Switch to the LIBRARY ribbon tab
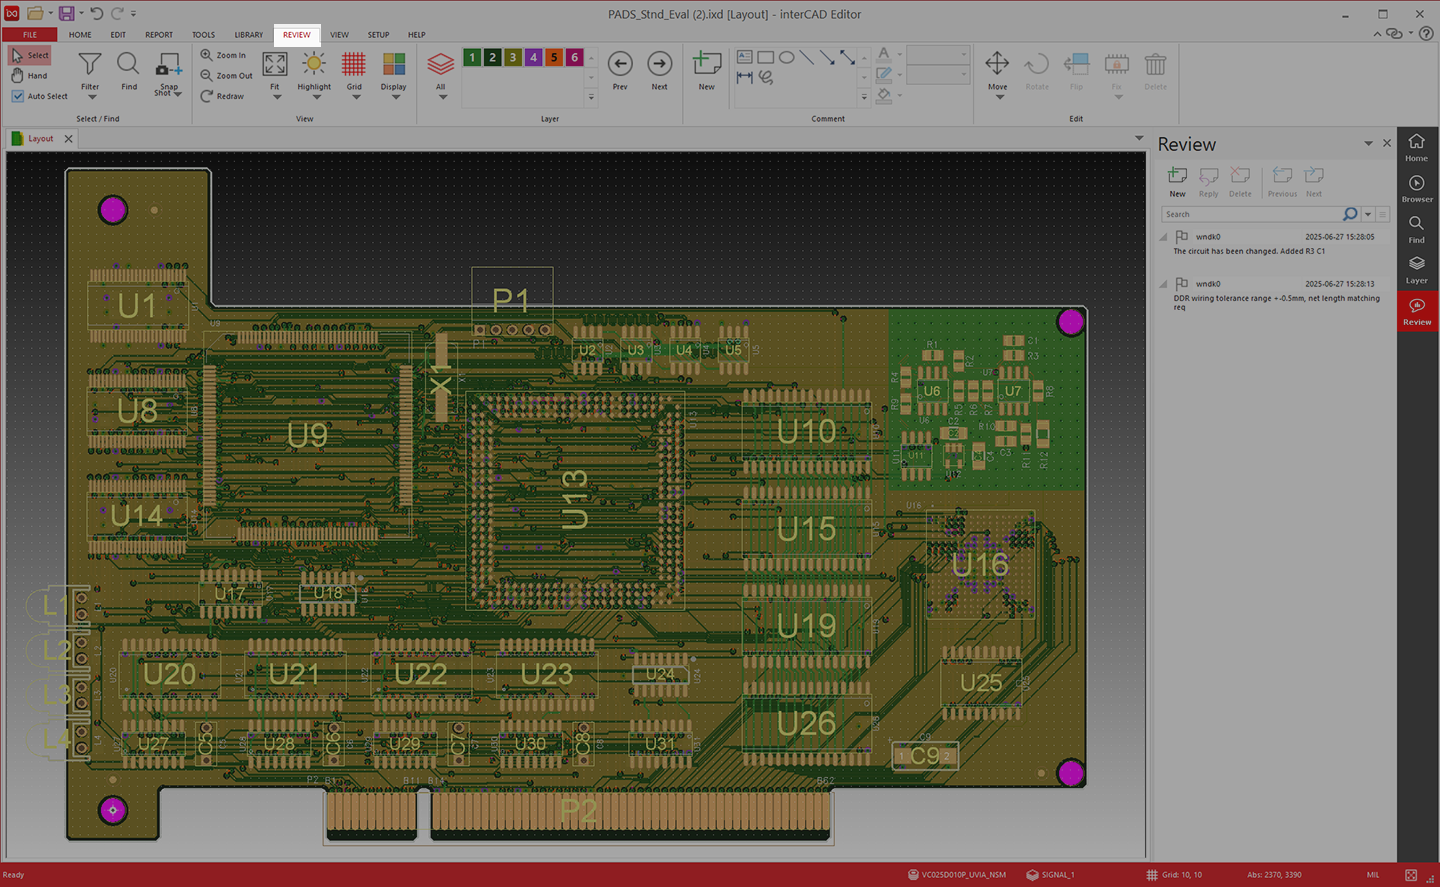Viewport: 1440px width, 887px height. pos(249,35)
